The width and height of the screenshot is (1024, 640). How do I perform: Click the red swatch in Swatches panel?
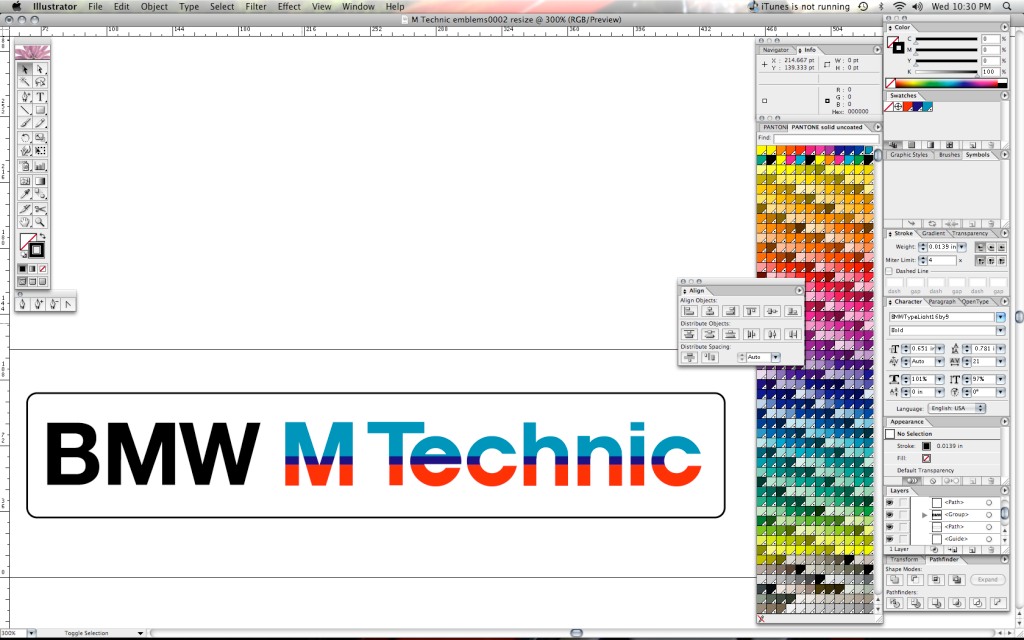click(908, 106)
